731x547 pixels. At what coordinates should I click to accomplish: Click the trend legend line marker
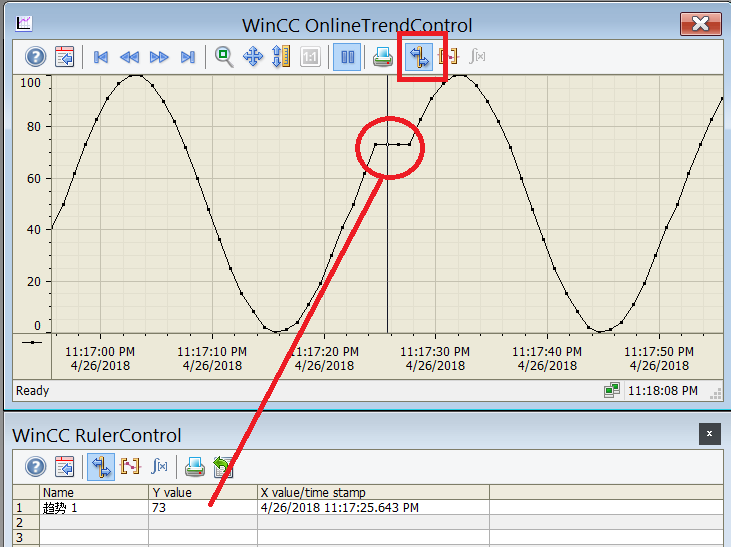[x=32, y=342]
